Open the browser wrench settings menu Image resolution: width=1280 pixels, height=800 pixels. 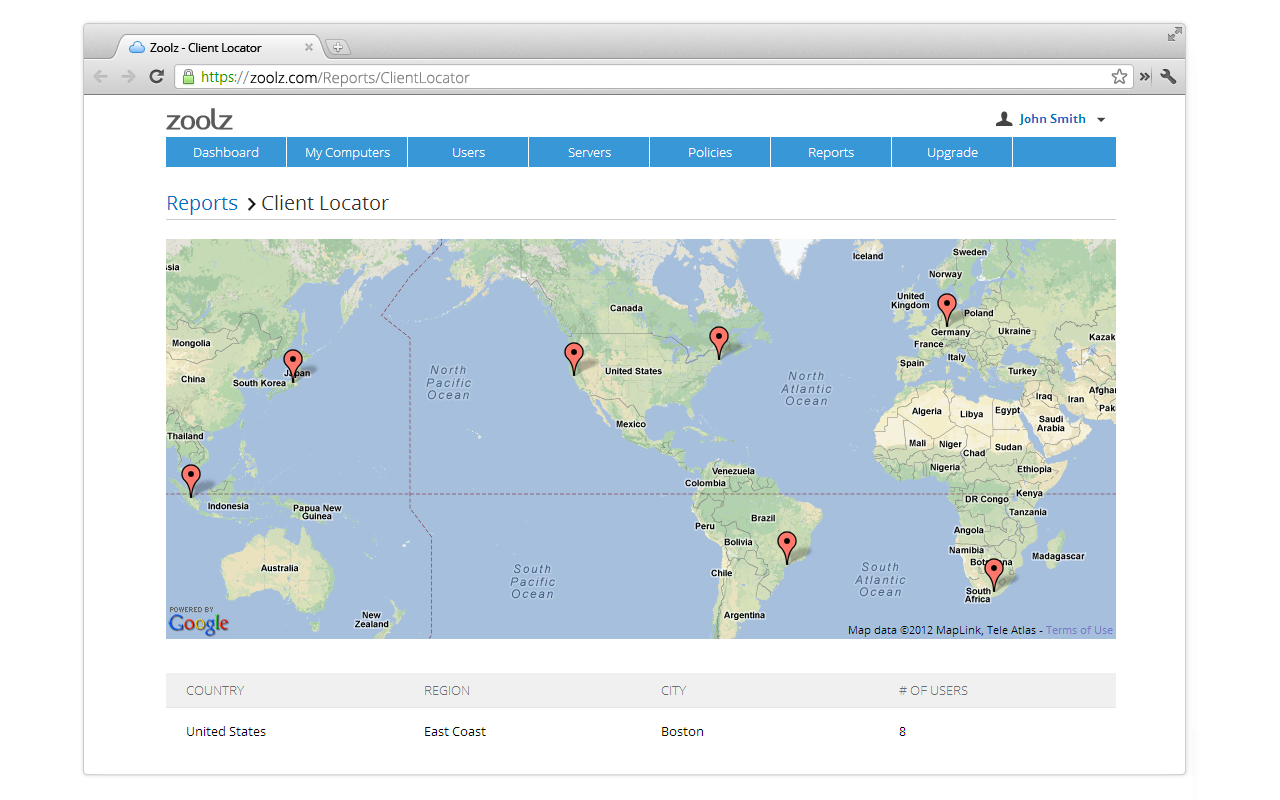pos(1168,77)
